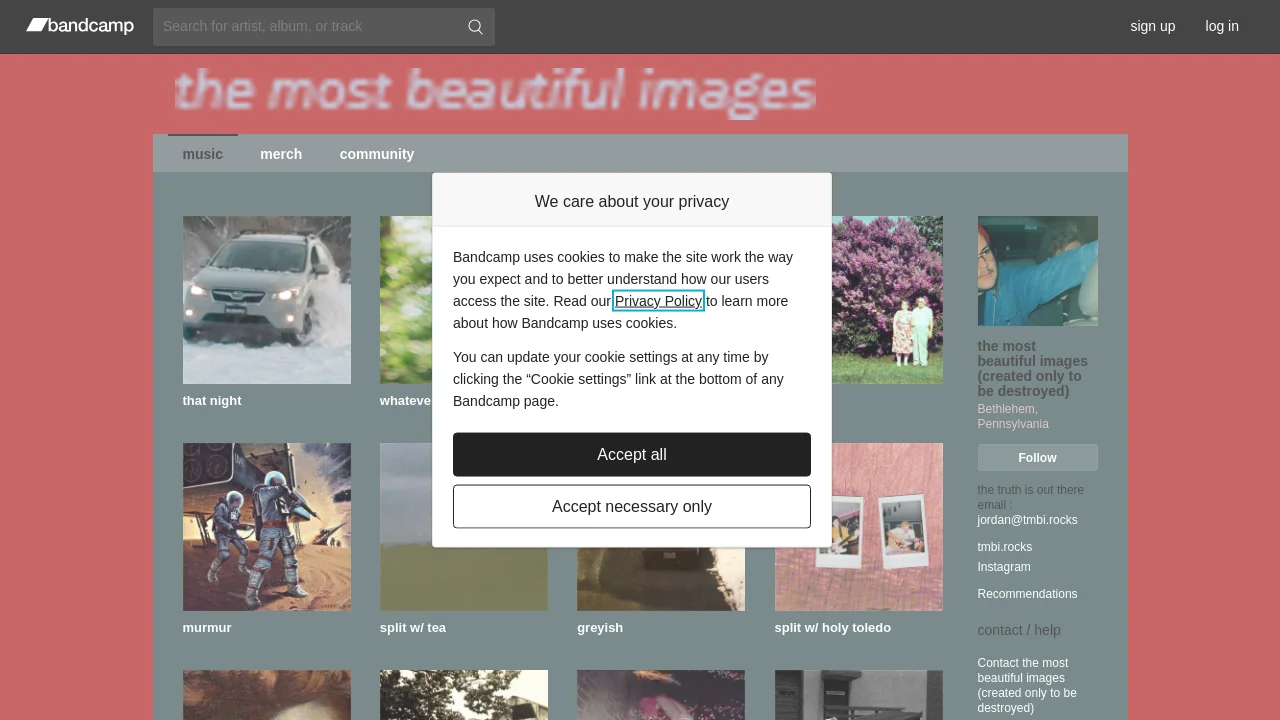The image size is (1280, 720).
Task: Open the Privacy Policy link
Action: (658, 301)
